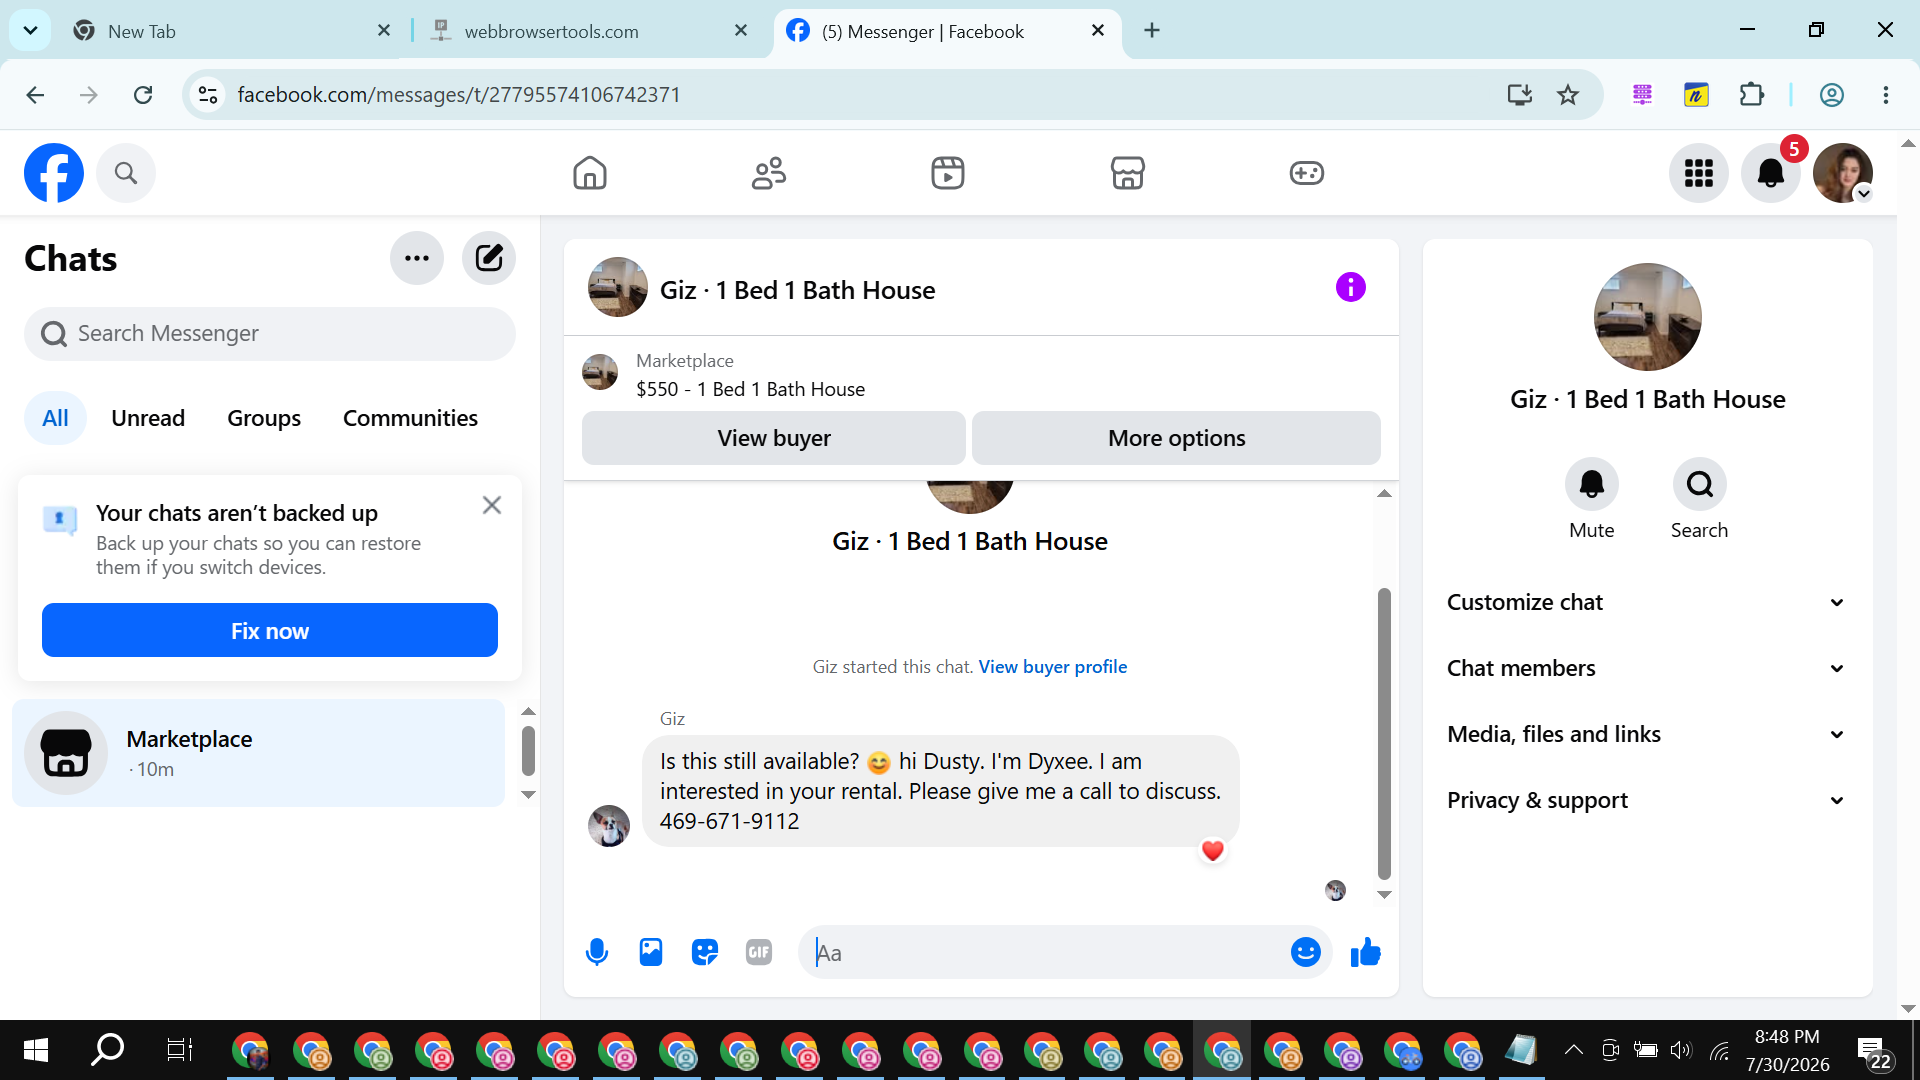Screen dimensions: 1920x1080
Task: Click the View buyer button
Action: (774, 438)
